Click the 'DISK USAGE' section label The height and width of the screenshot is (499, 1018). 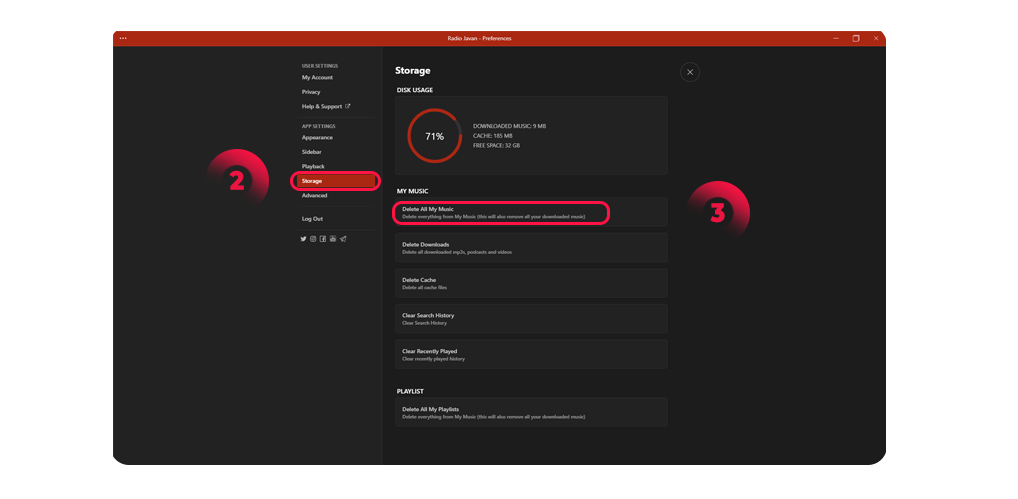[x=415, y=90]
